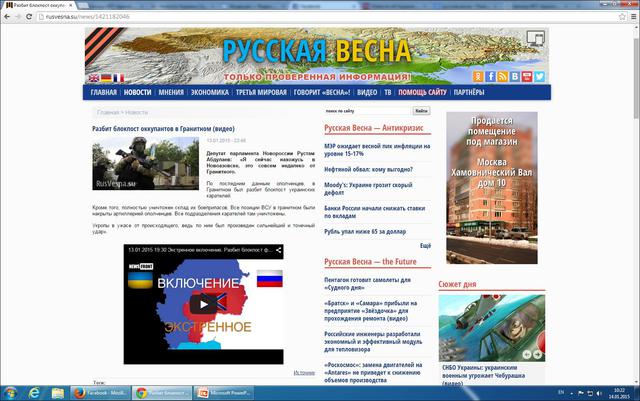
Task: Open the ЭКОНОМИКА menu item
Action: point(210,92)
